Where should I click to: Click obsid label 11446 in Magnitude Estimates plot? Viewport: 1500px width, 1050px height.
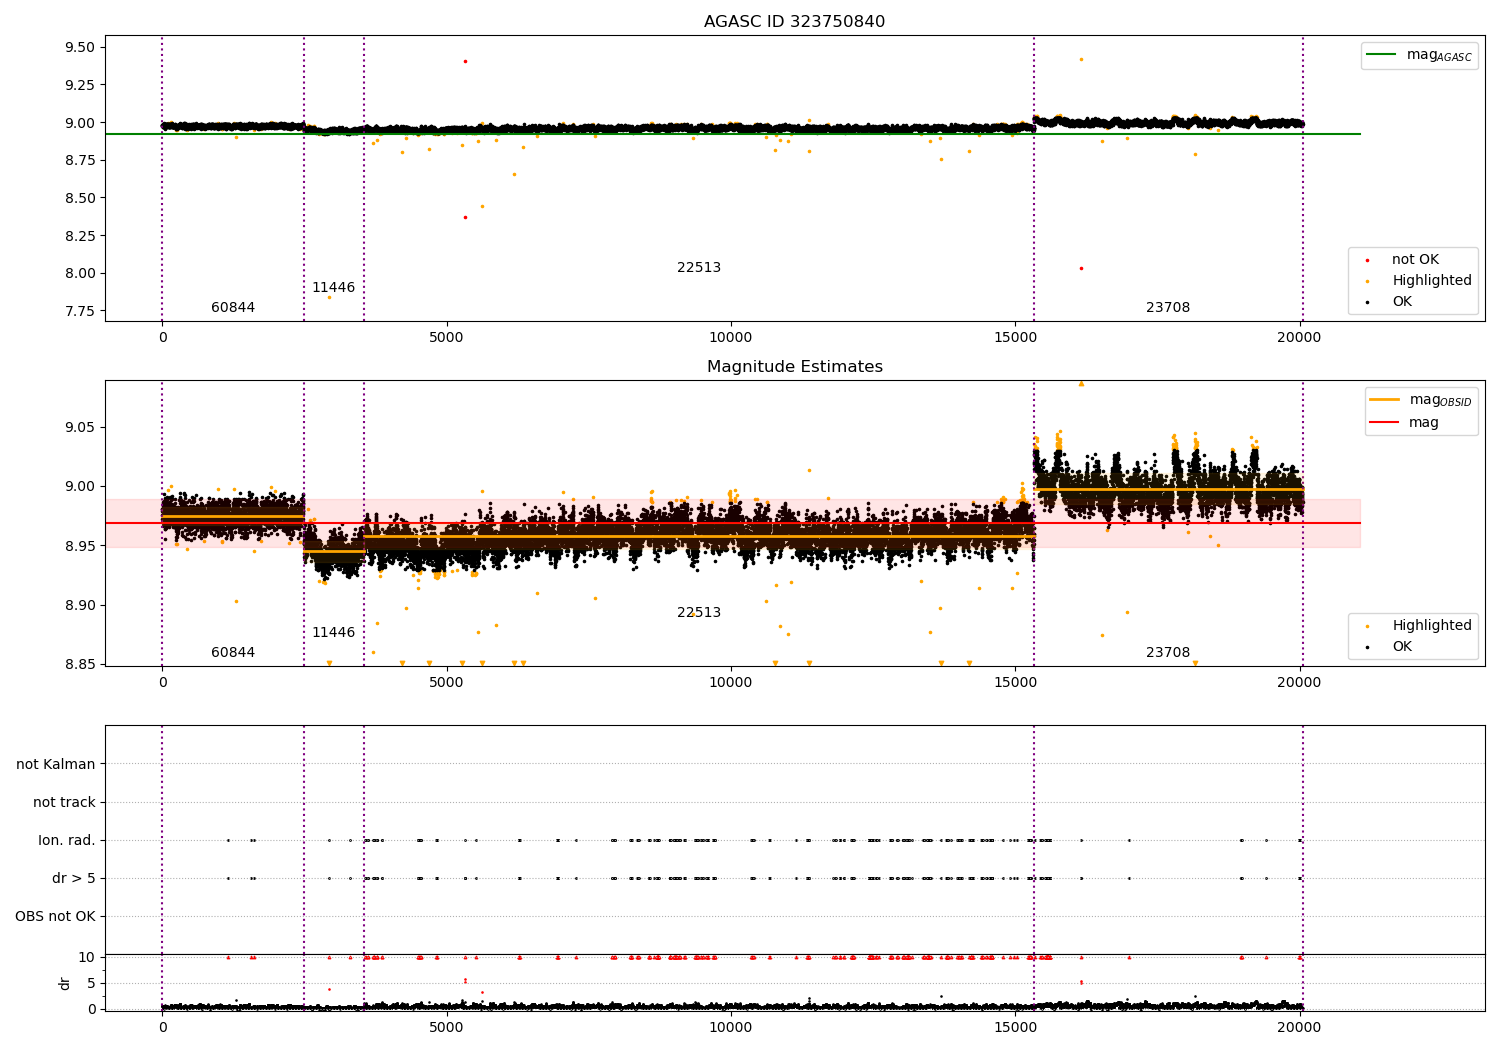click(x=333, y=633)
